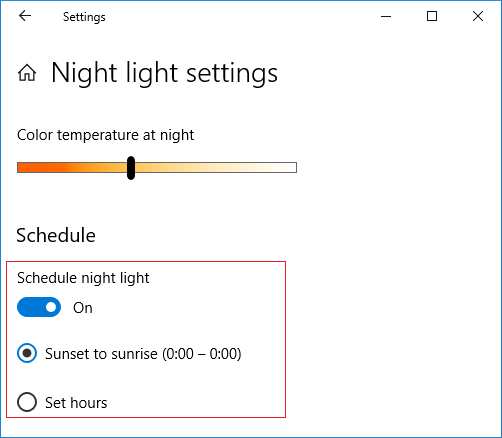
Task: Click the "Schedule night light" label
Action: 83,278
